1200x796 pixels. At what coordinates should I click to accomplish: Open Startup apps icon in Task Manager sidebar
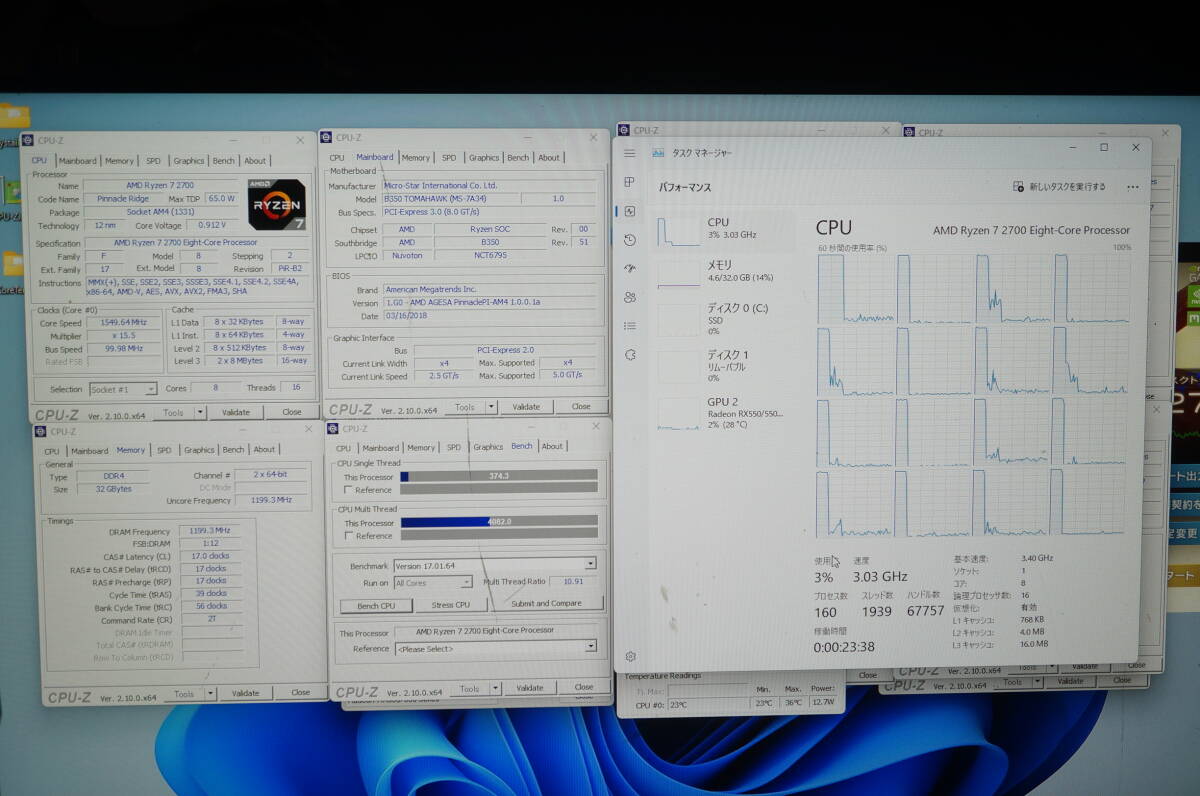[629, 269]
